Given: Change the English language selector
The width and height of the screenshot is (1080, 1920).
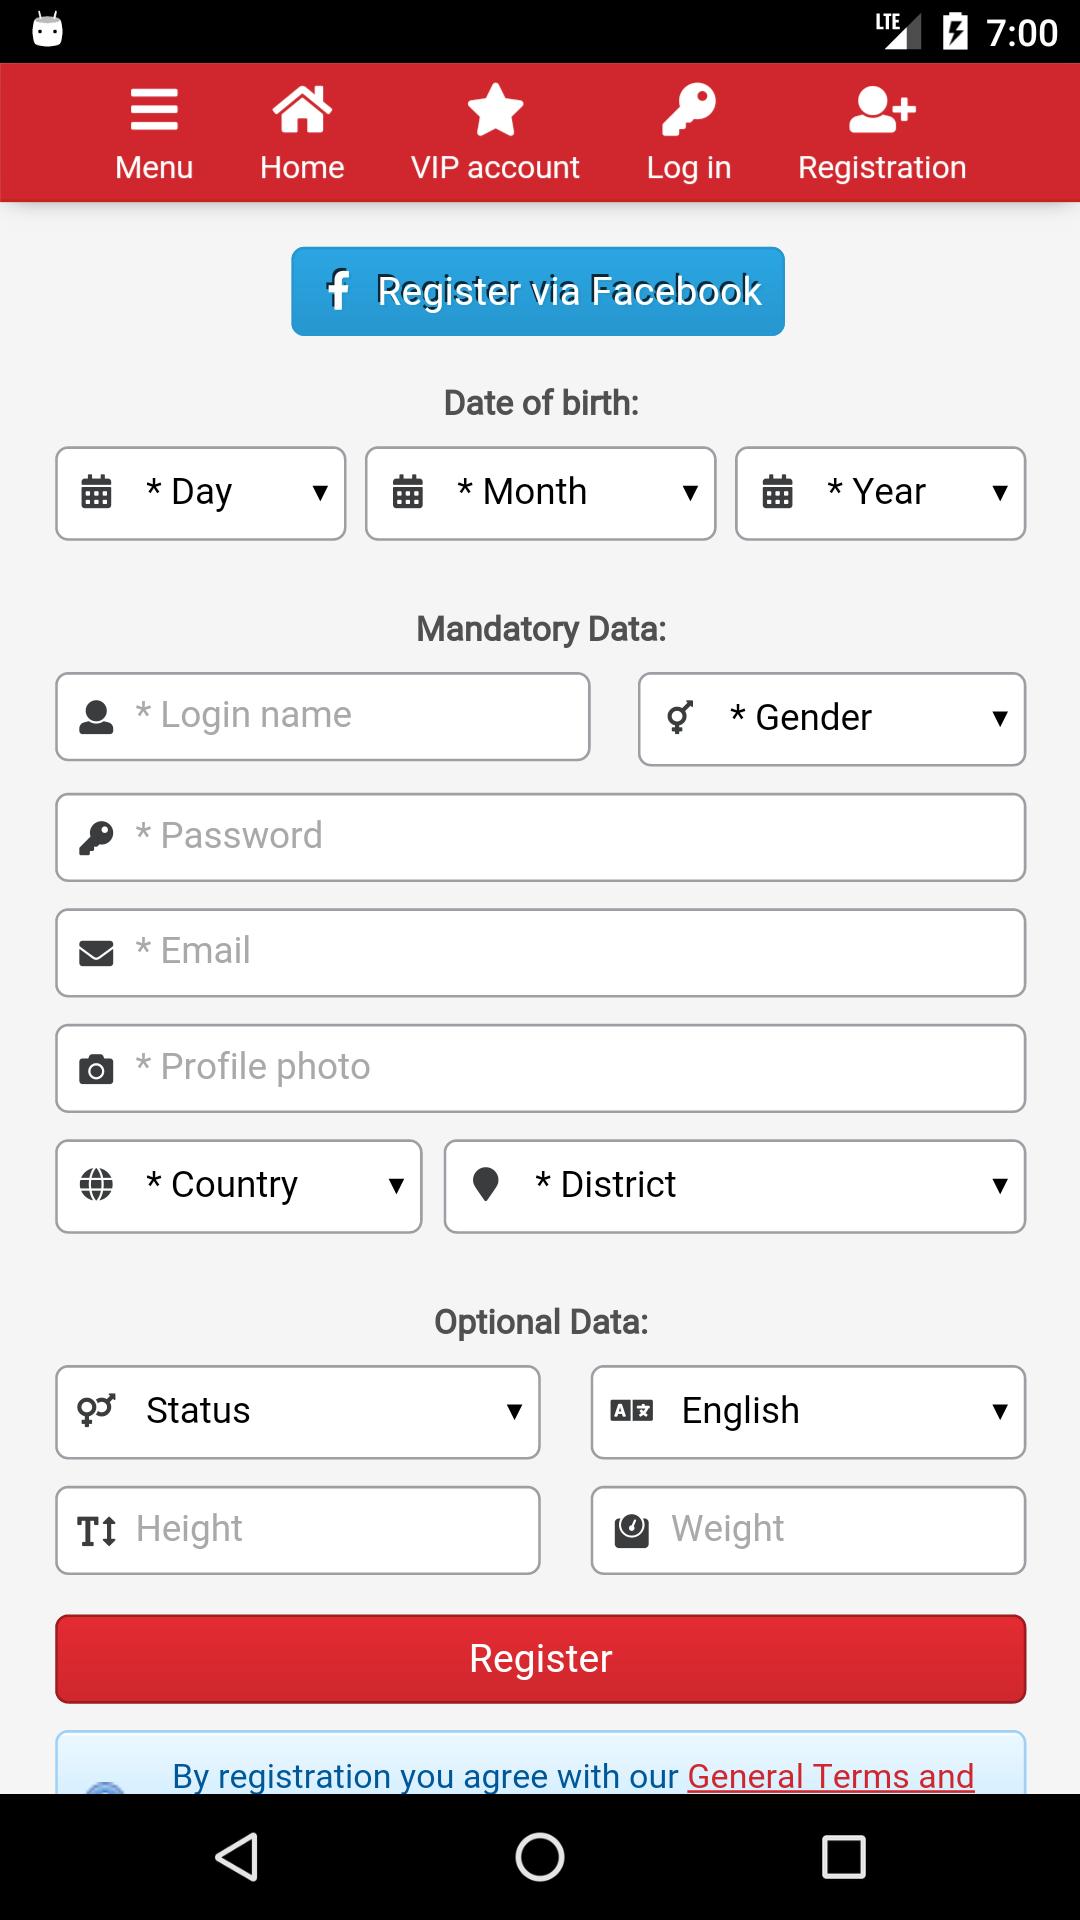Looking at the screenshot, I should click(808, 1412).
